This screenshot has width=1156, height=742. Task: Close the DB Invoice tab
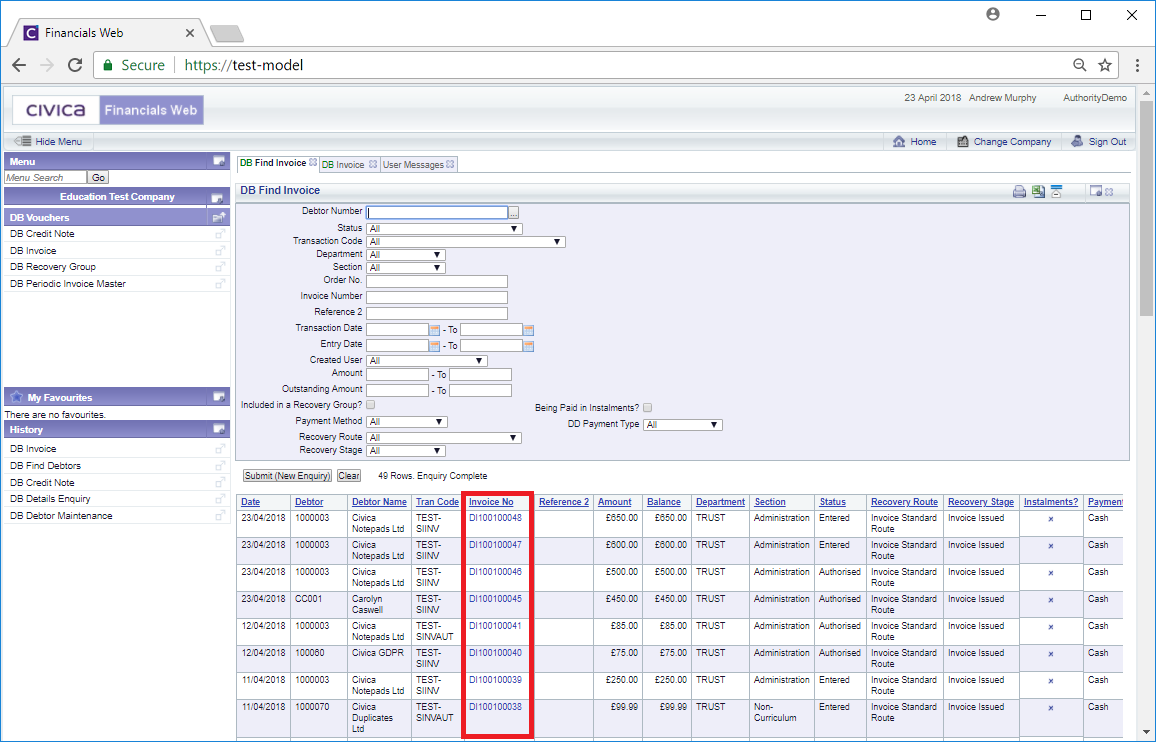[x=373, y=164]
